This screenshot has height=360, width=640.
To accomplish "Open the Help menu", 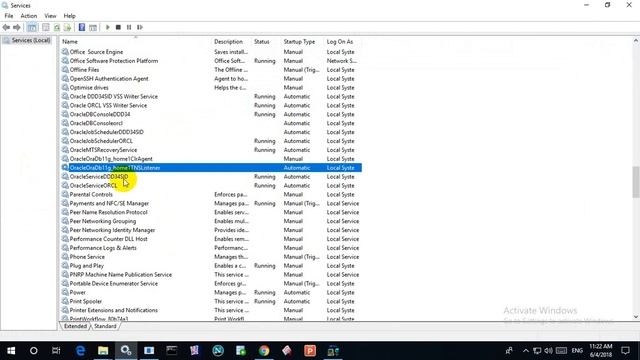I will 69,16.
